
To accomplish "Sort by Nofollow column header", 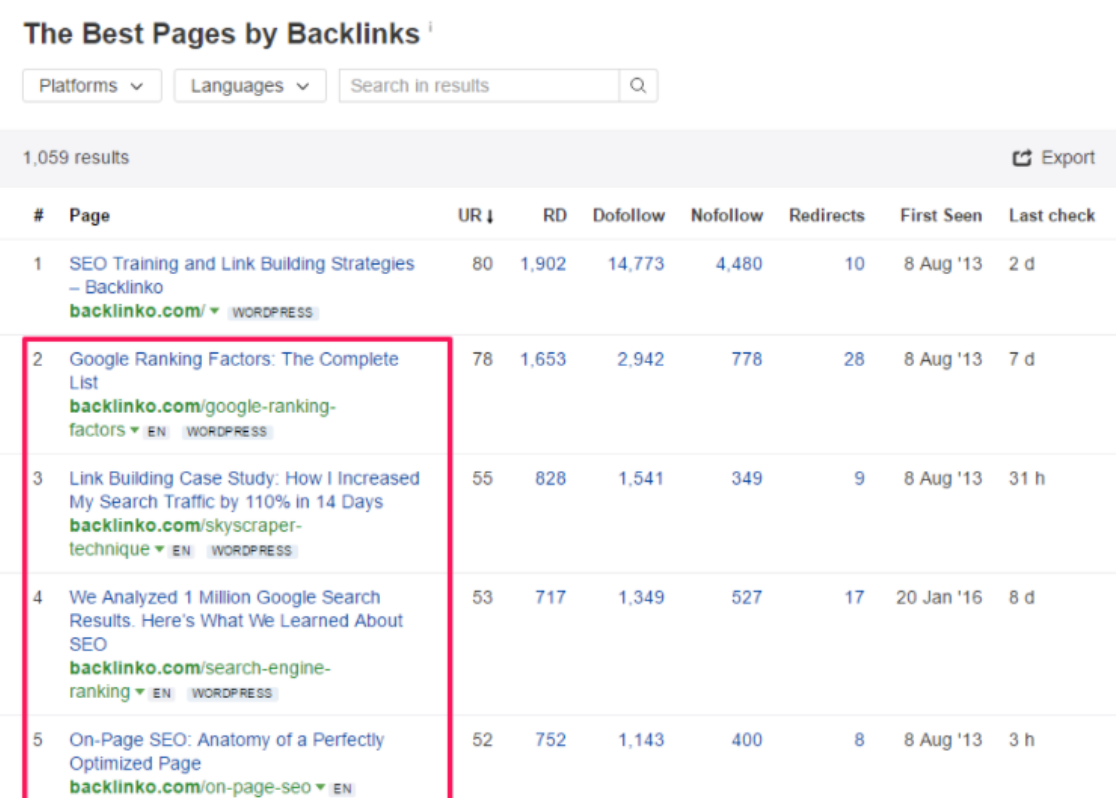I will 727,215.
